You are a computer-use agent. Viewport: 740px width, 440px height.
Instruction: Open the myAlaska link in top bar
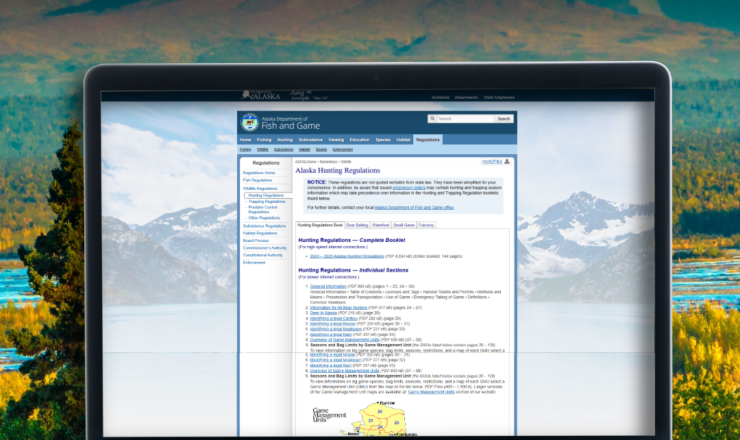point(440,97)
